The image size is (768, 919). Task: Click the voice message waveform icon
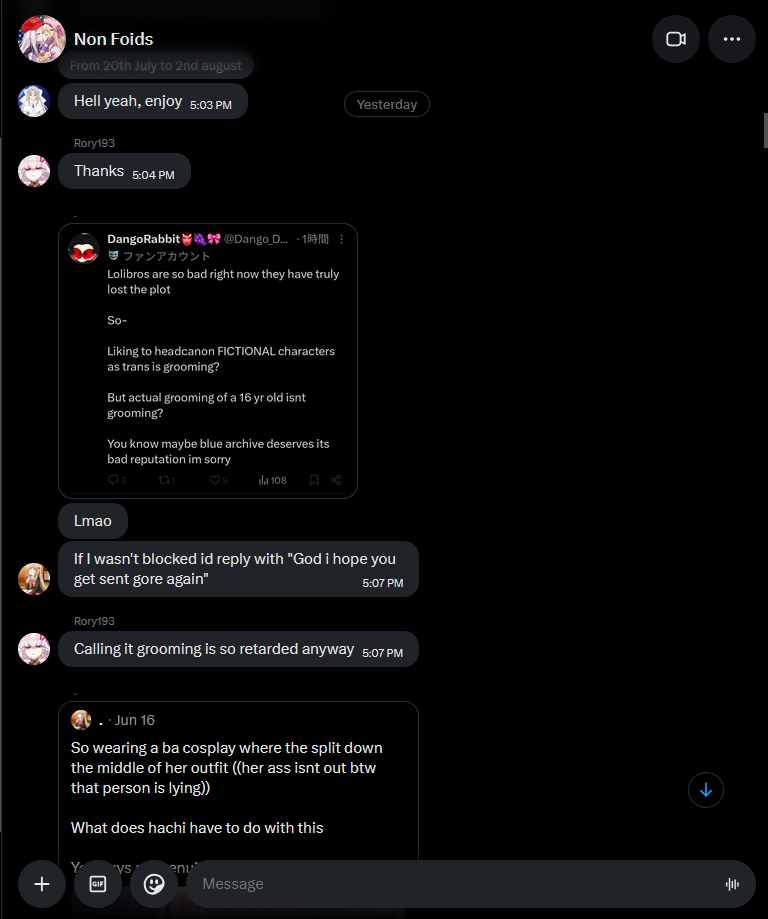(x=732, y=884)
